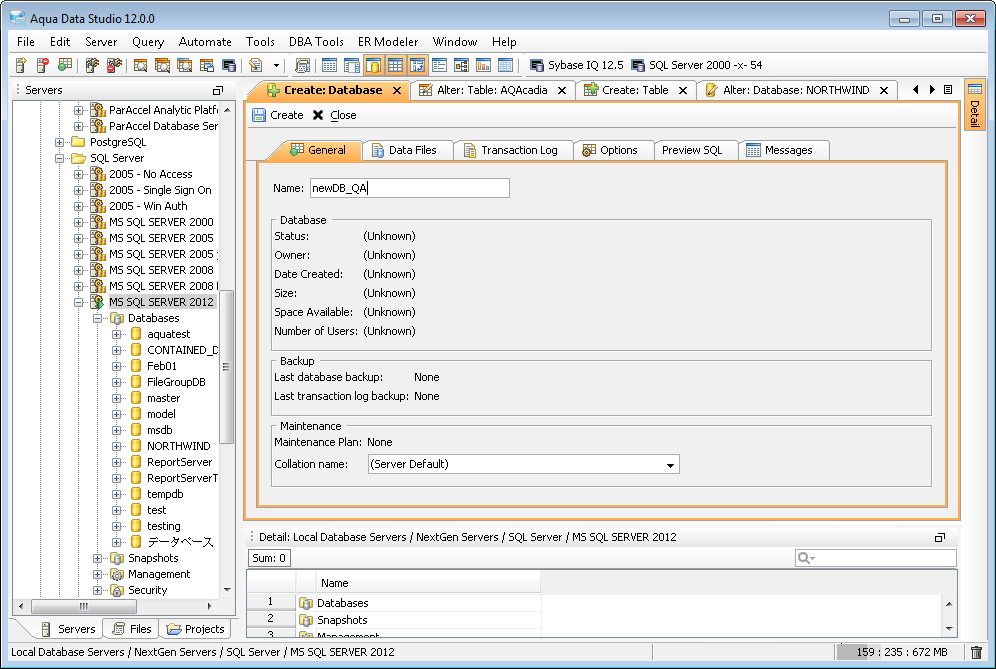
Task: Open the SQL Server 2000 toolbar shortcut
Action: pos(697,65)
